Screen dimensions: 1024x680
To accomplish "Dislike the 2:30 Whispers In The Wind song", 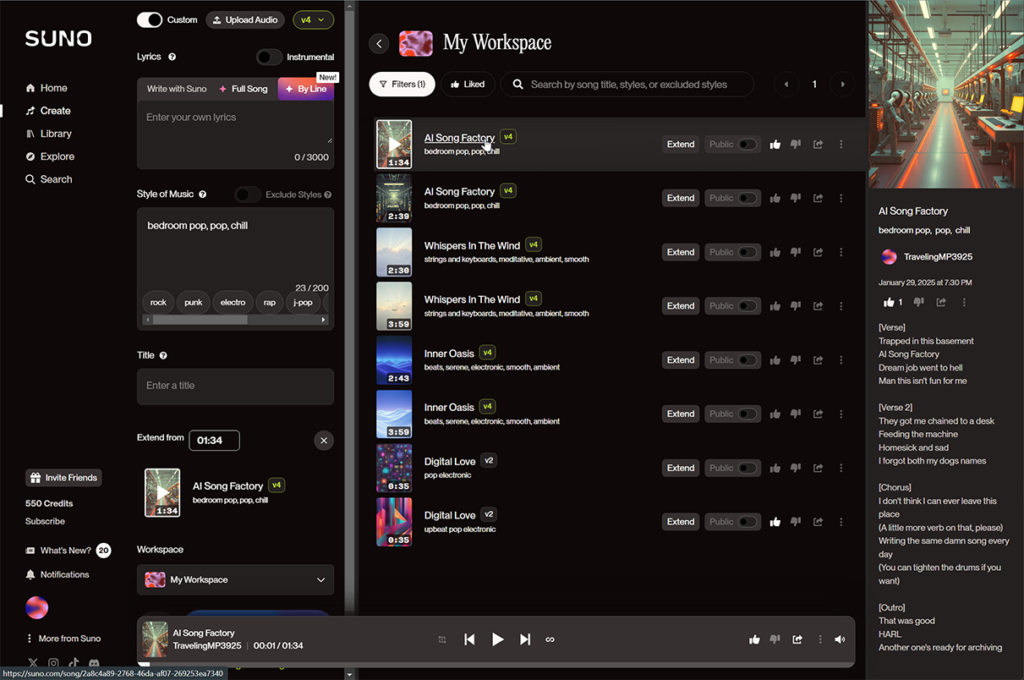I will pos(795,252).
